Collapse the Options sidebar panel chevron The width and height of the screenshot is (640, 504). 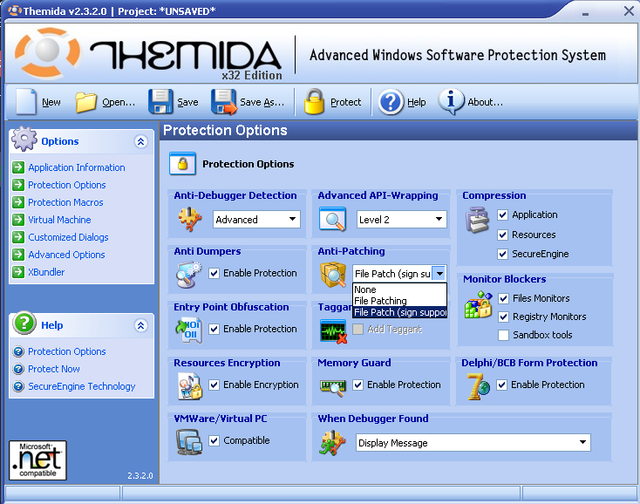click(x=141, y=142)
